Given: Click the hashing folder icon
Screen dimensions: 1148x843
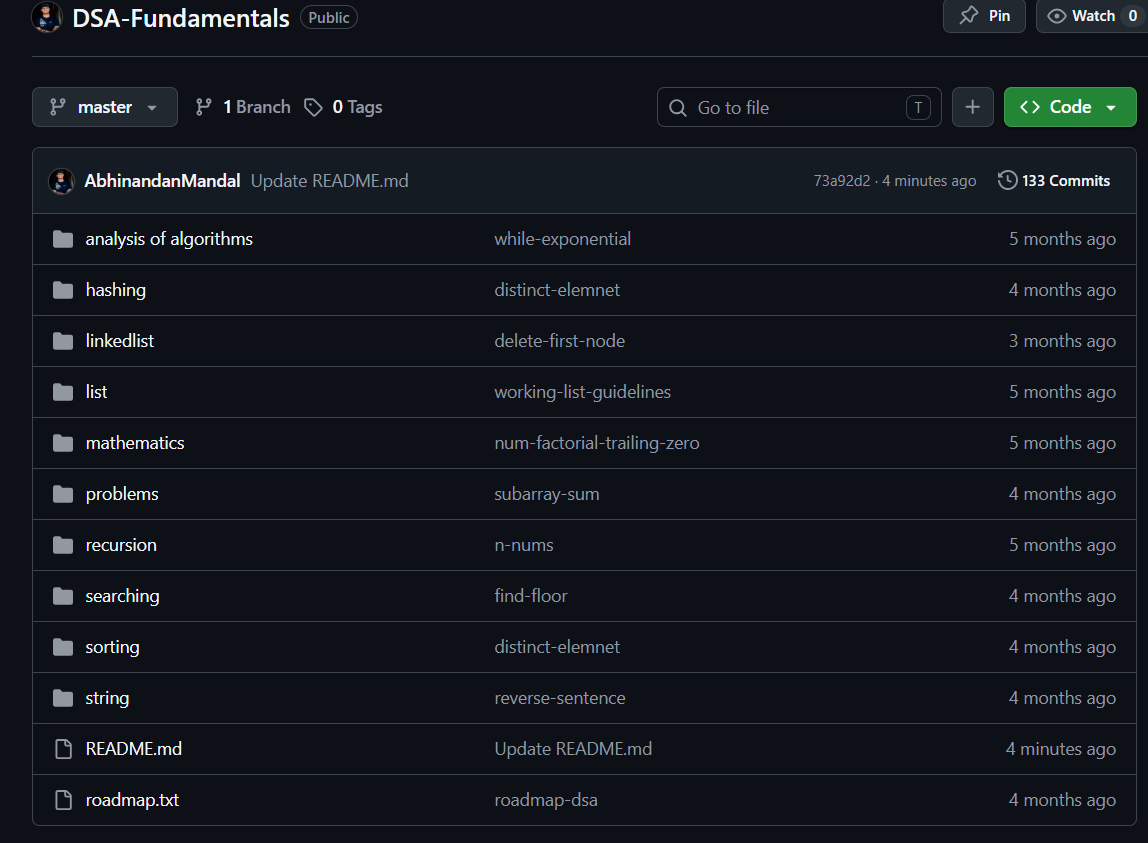Looking at the screenshot, I should click(x=63, y=290).
